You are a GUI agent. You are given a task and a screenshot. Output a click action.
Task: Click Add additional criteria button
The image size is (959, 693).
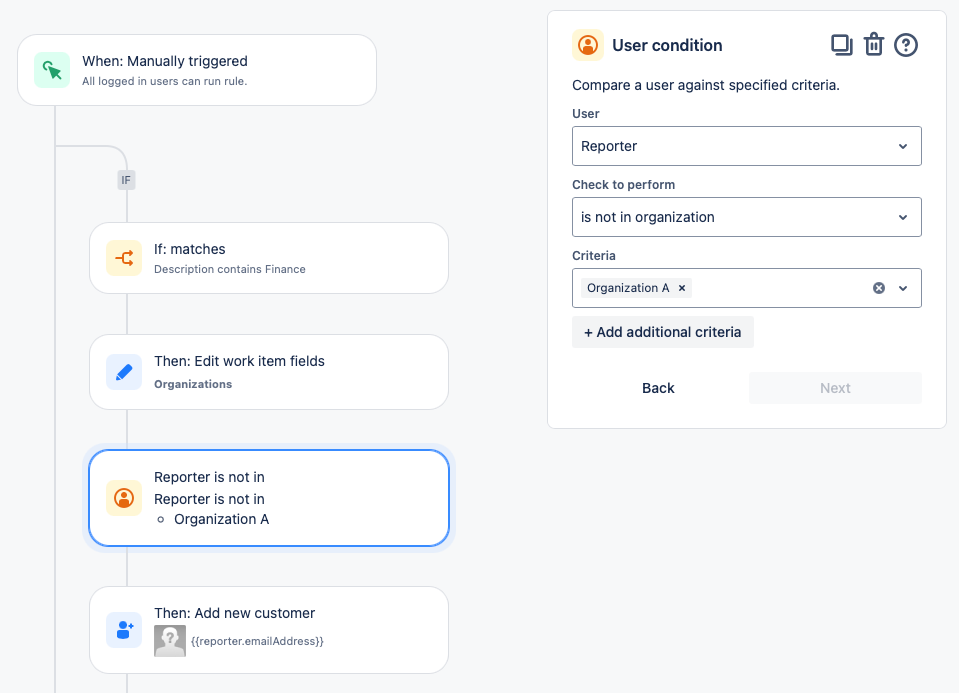click(x=662, y=332)
